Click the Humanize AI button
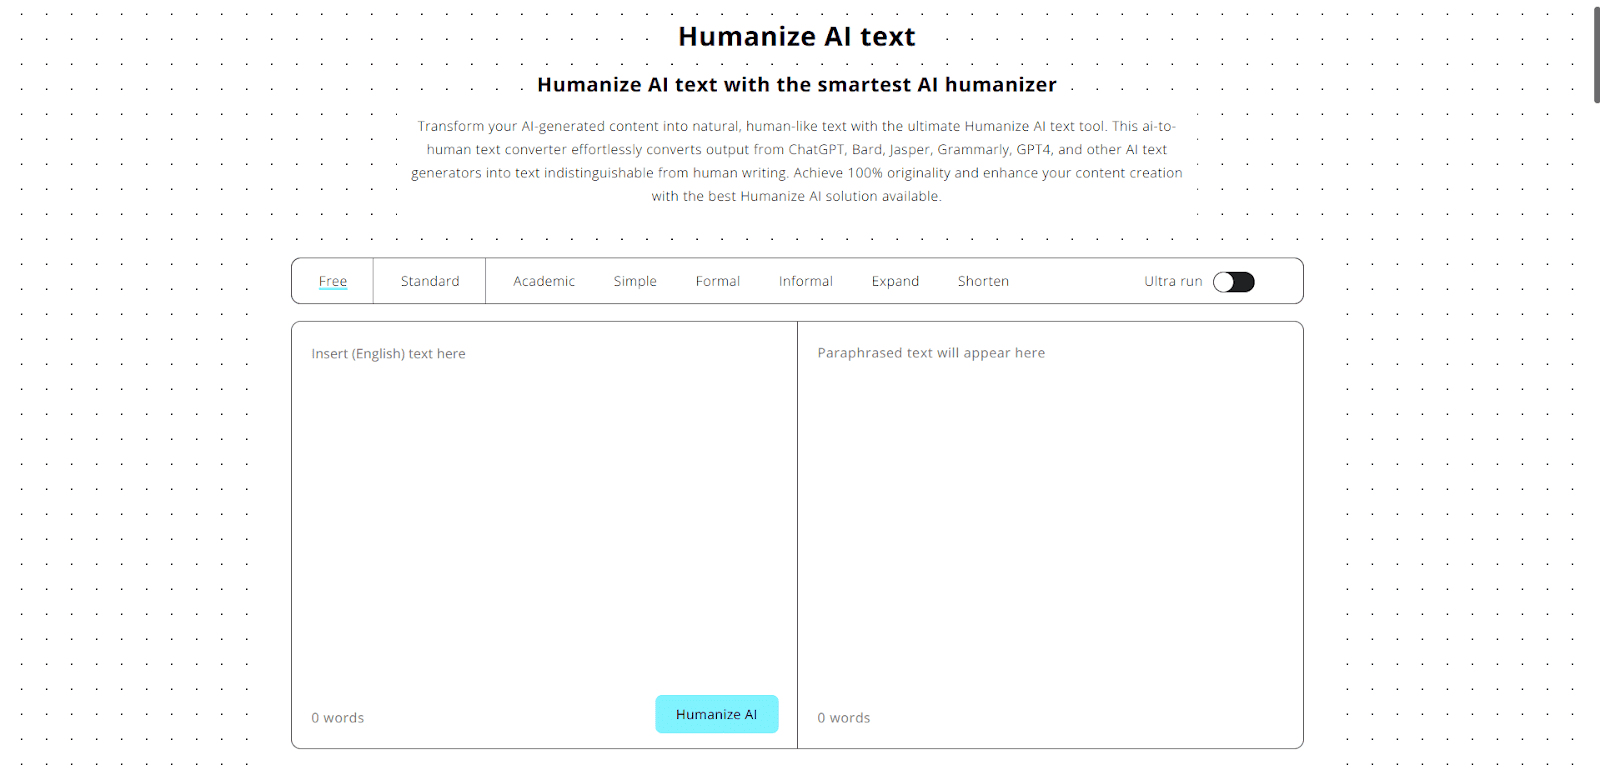The image size is (1600, 780). [x=717, y=714]
